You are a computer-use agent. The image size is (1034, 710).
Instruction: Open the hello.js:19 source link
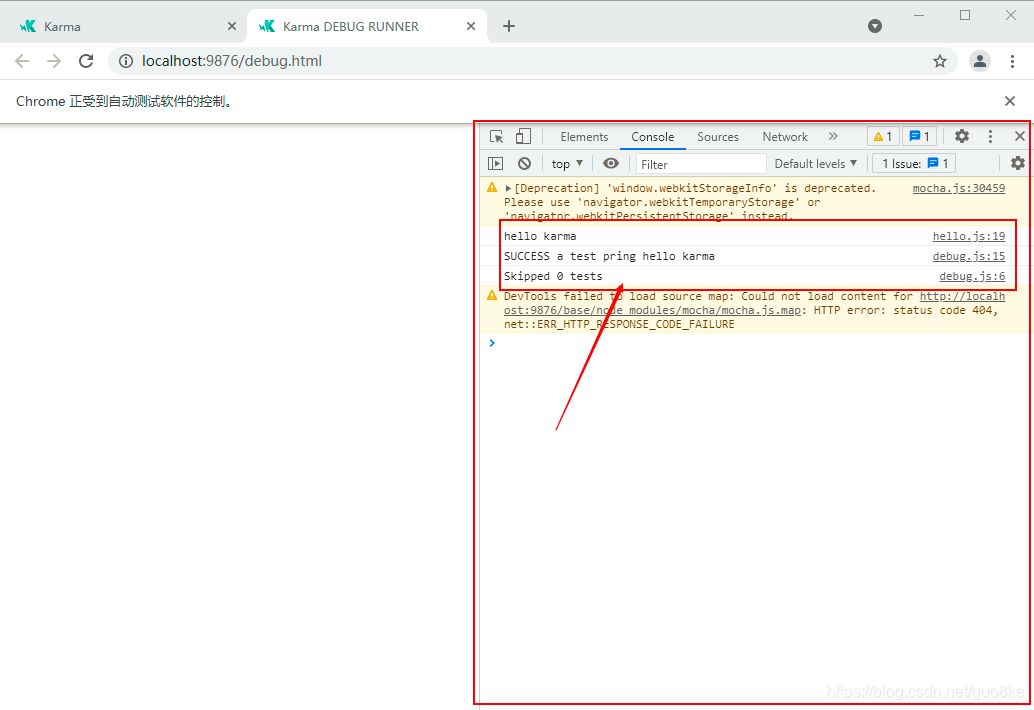[968, 237]
